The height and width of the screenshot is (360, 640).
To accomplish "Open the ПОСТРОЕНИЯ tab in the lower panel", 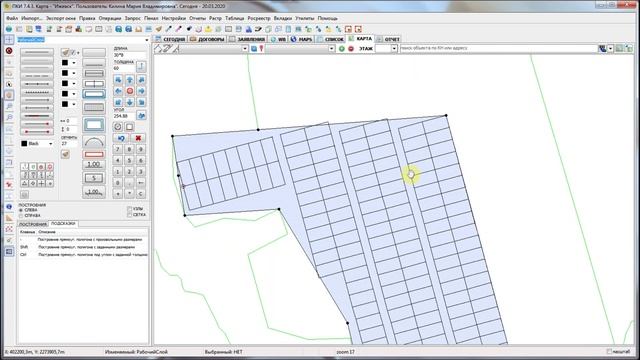I will pos(33,224).
